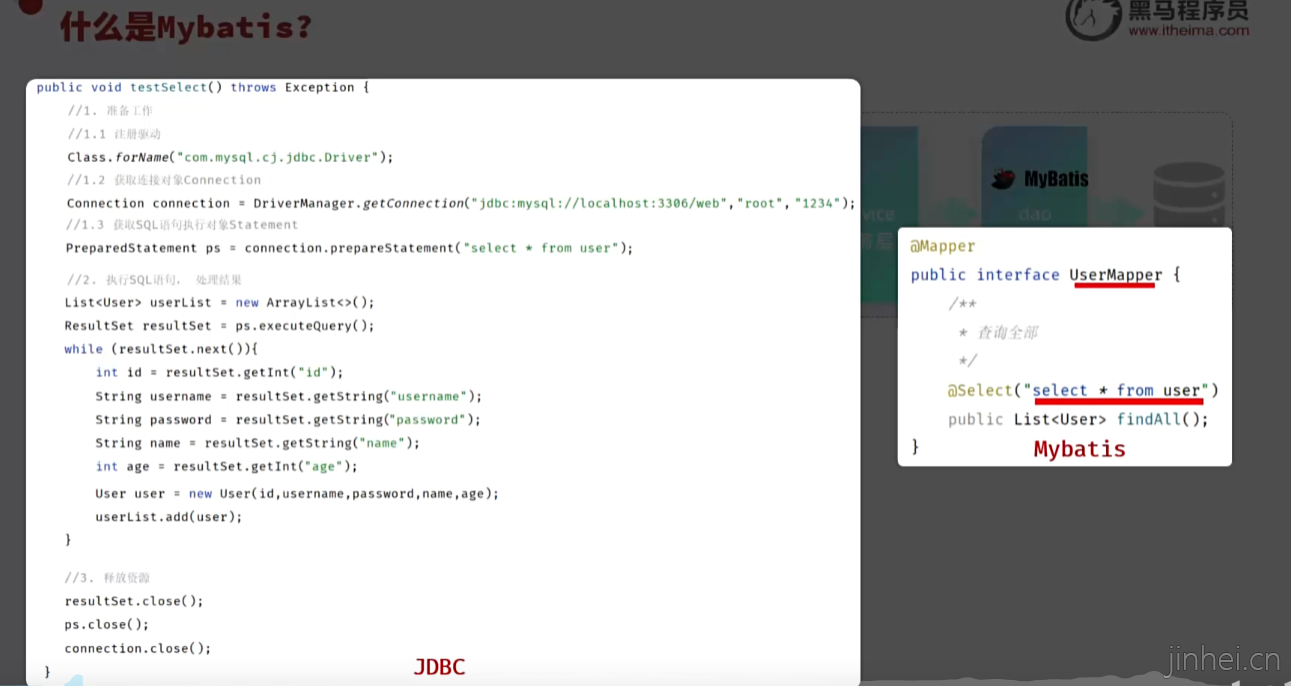Select the new ArrayList<>() userList line

pos(219,302)
